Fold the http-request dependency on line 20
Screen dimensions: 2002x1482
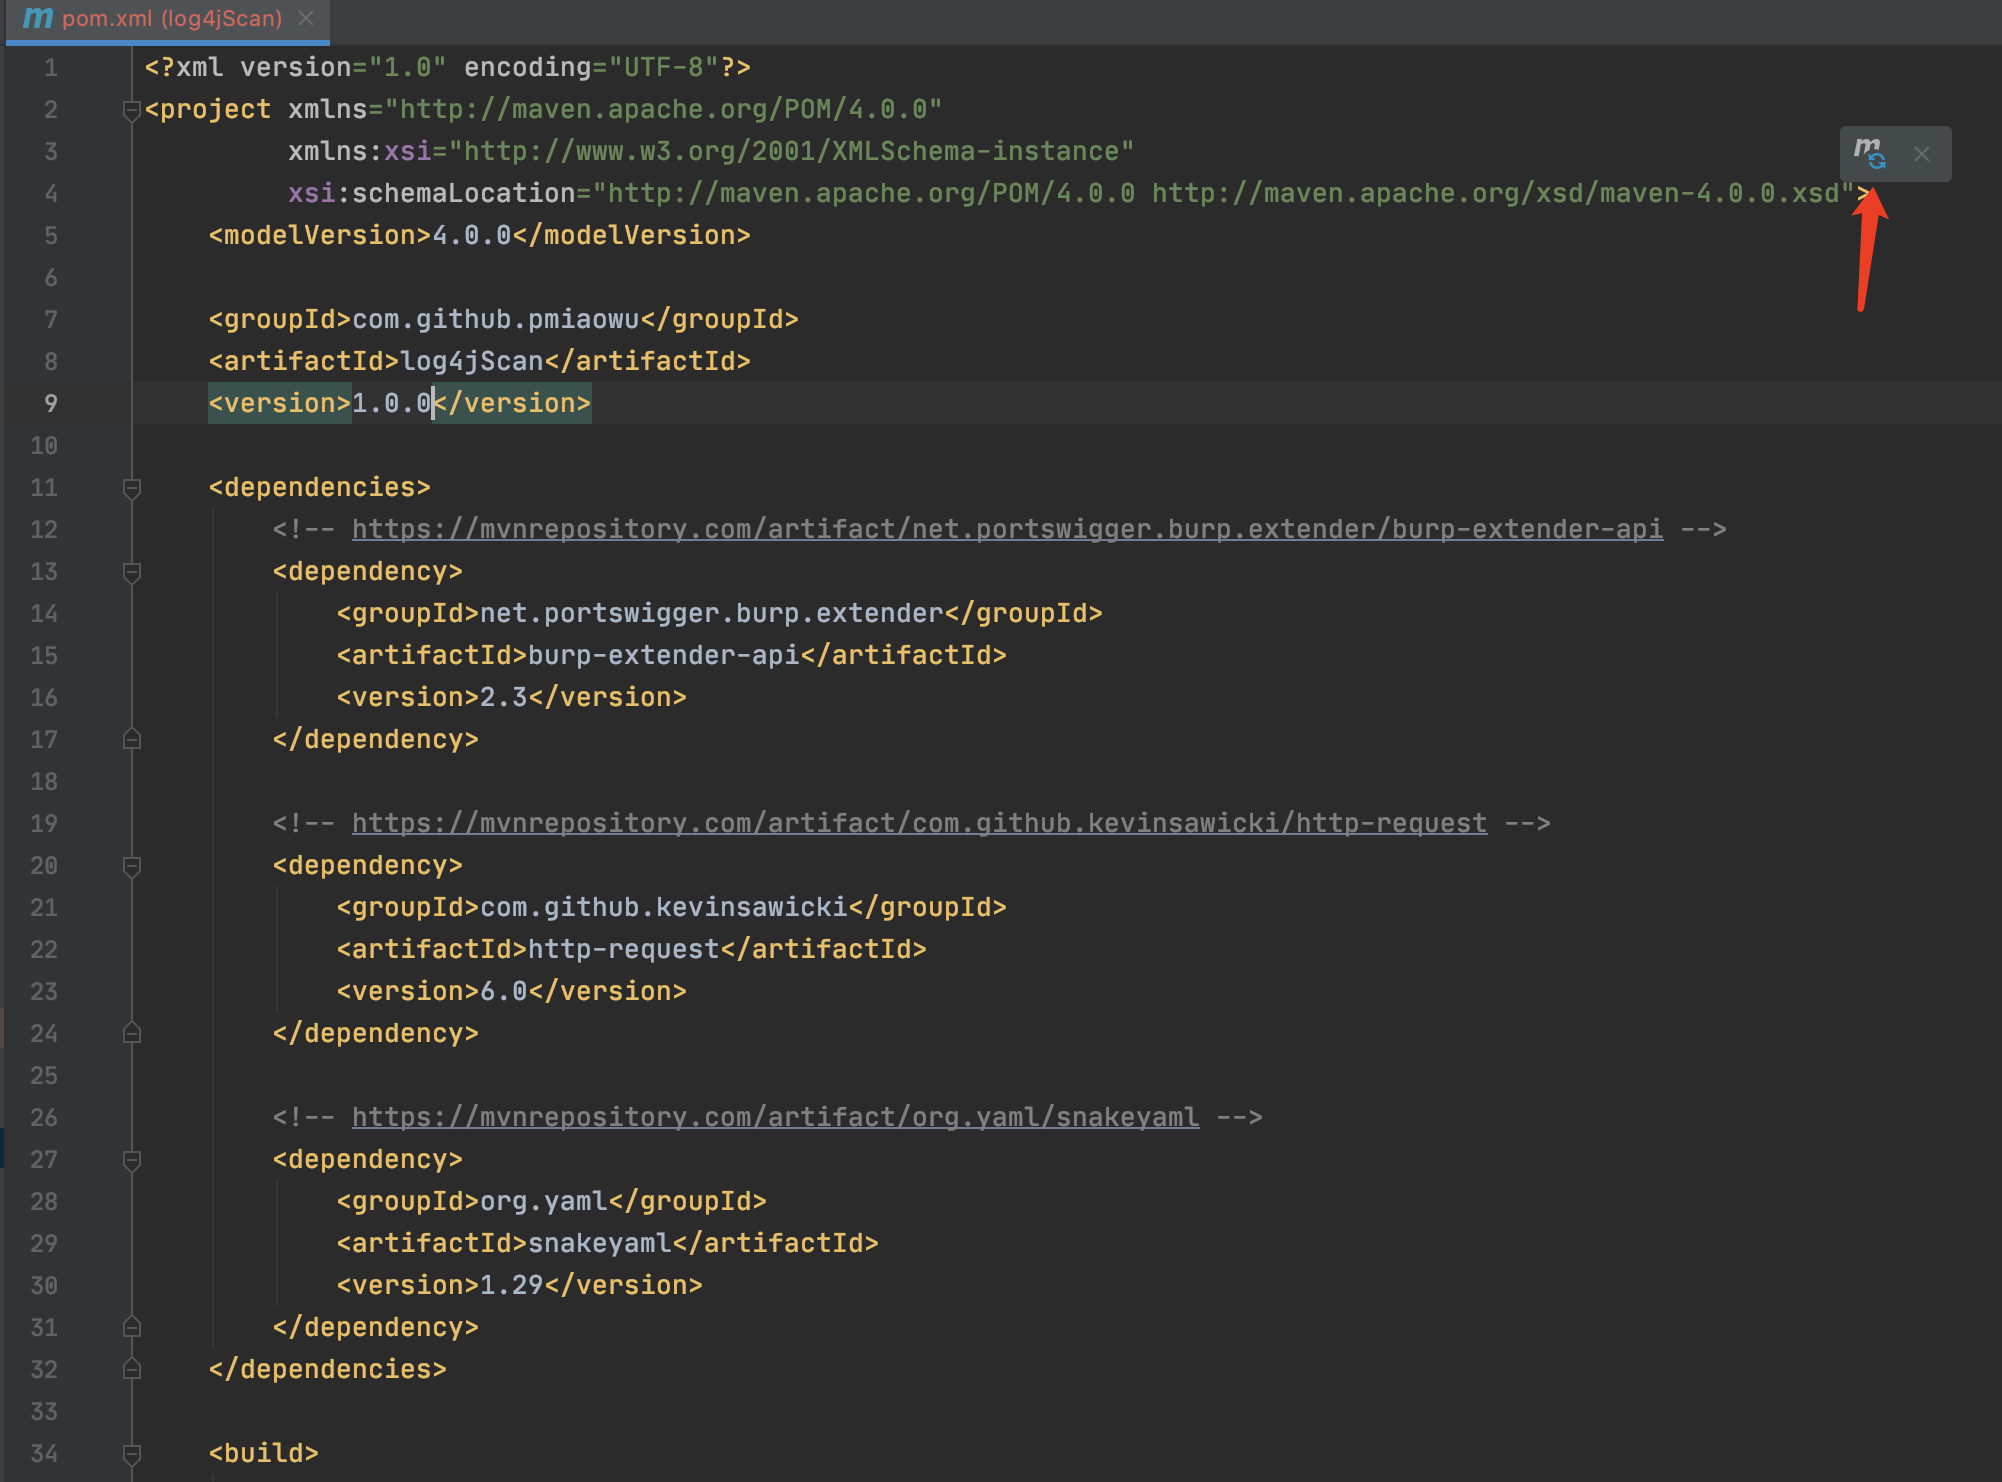point(131,866)
